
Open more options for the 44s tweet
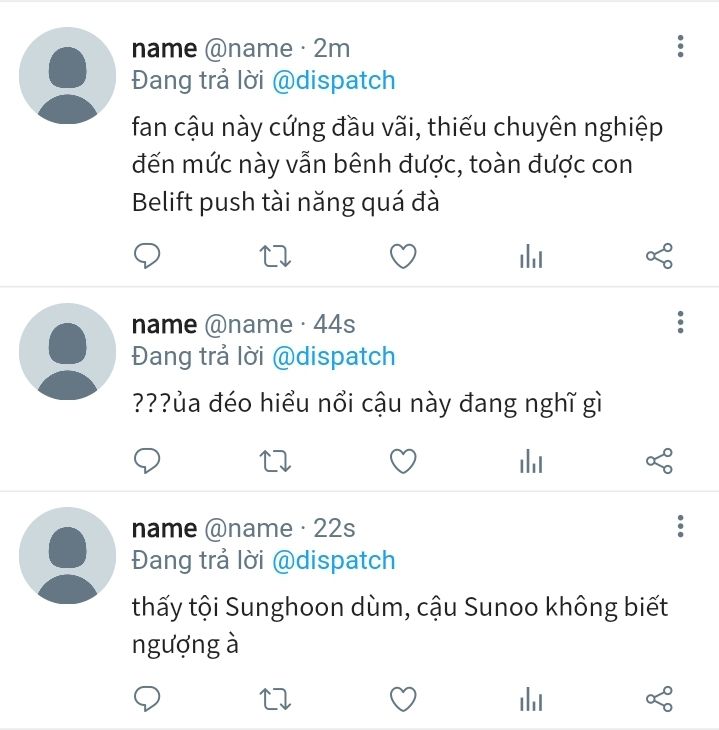(680, 322)
